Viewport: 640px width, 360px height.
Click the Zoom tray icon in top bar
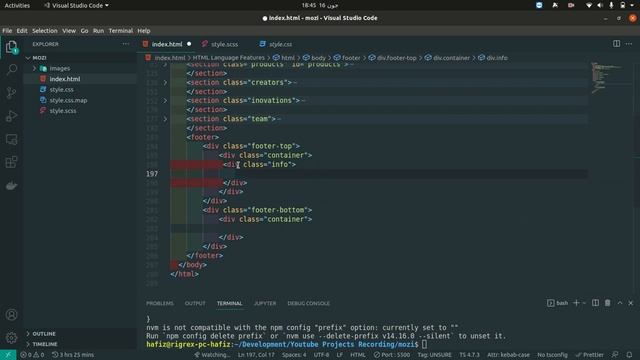point(539,5)
